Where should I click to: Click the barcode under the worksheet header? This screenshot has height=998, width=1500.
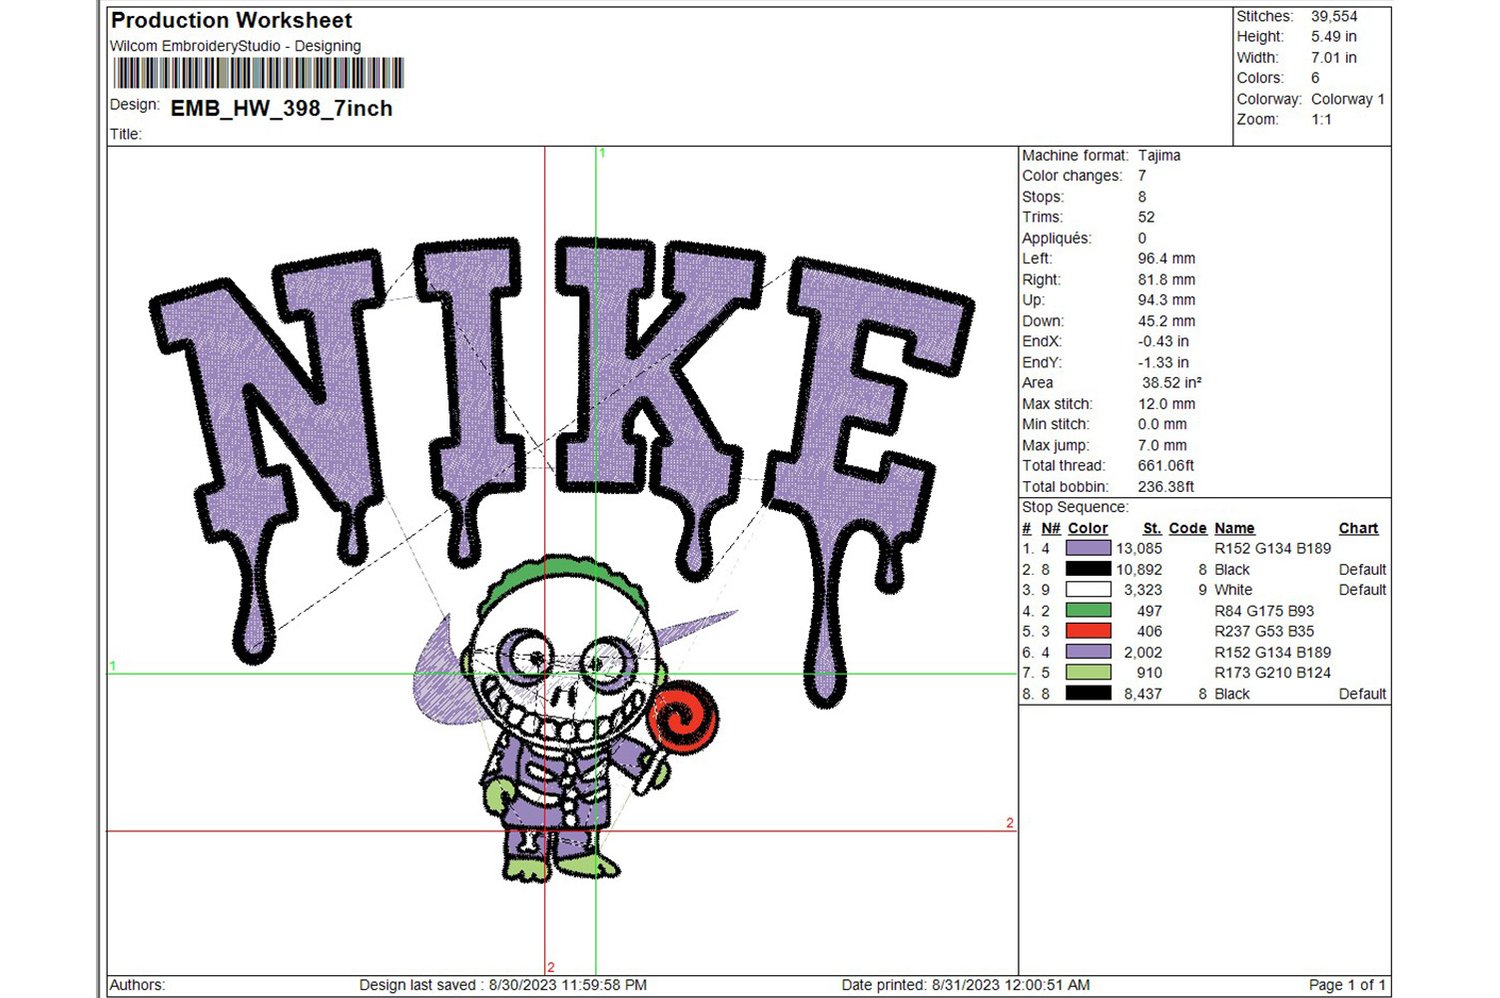tap(258, 74)
